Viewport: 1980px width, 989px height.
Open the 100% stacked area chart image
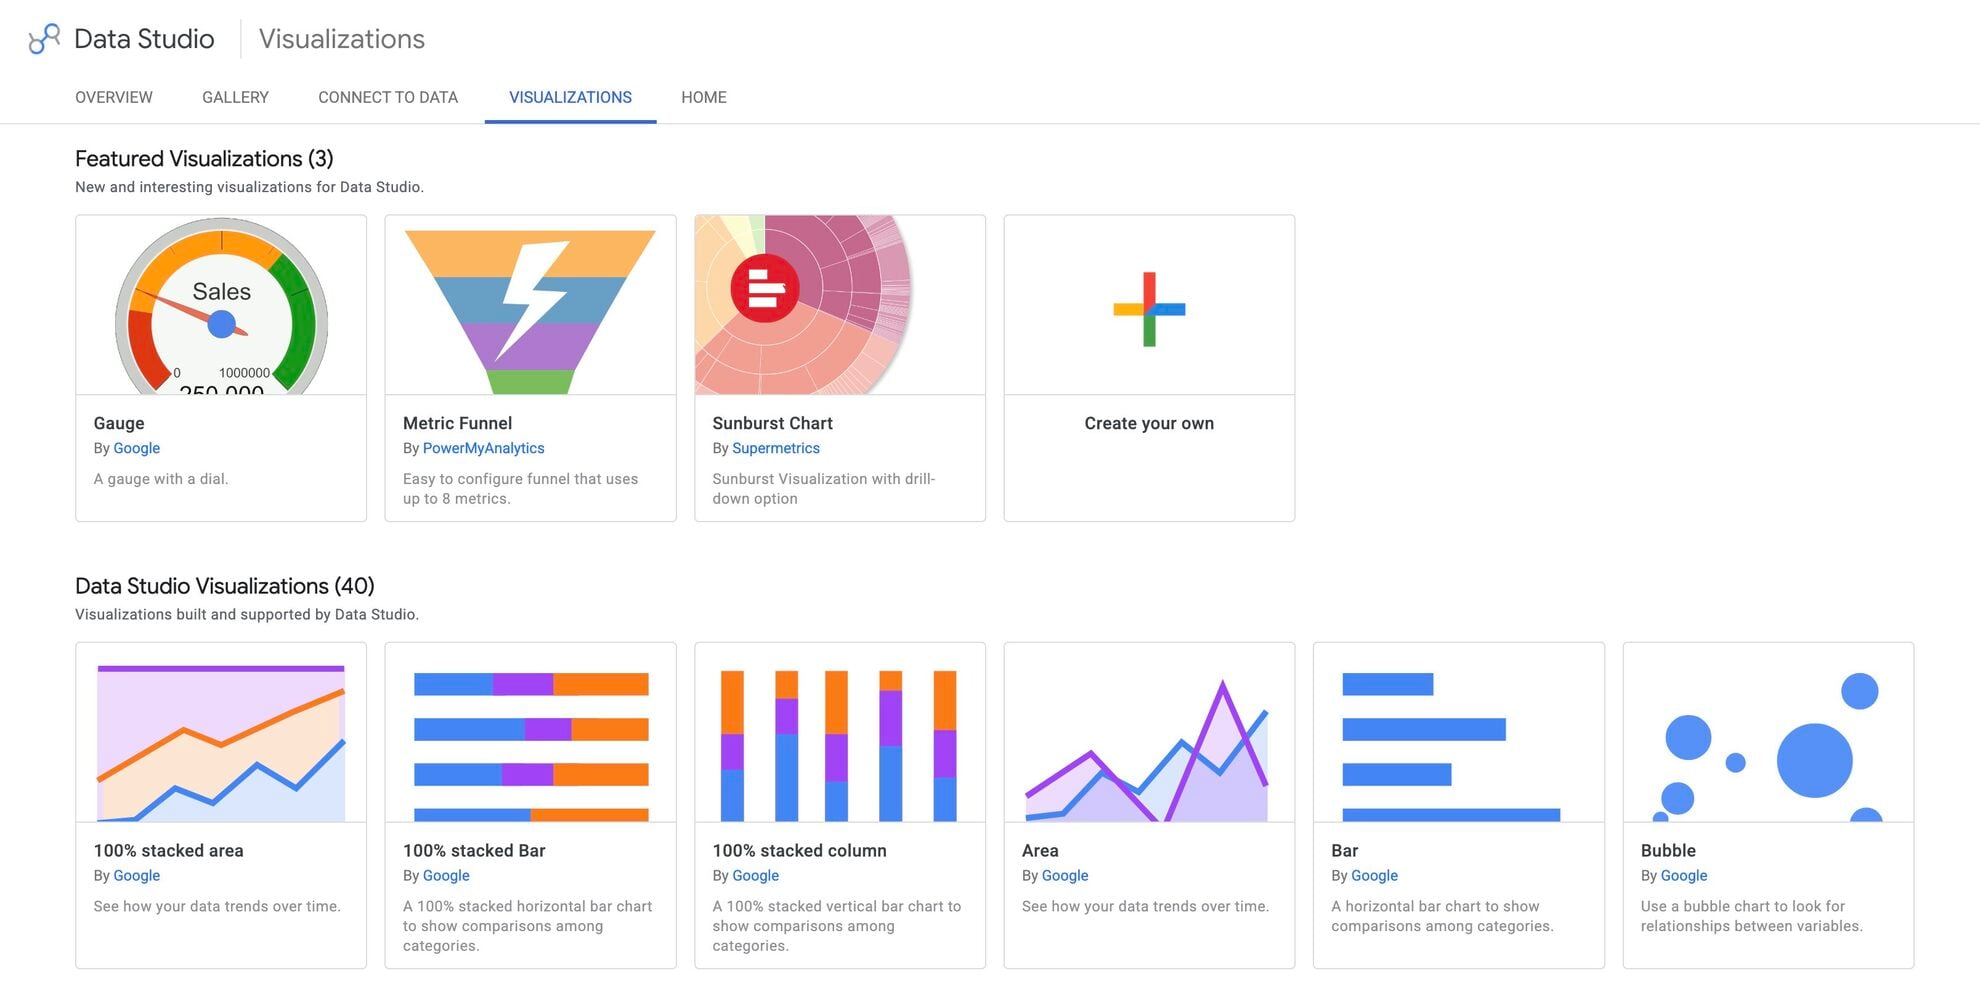[221, 733]
